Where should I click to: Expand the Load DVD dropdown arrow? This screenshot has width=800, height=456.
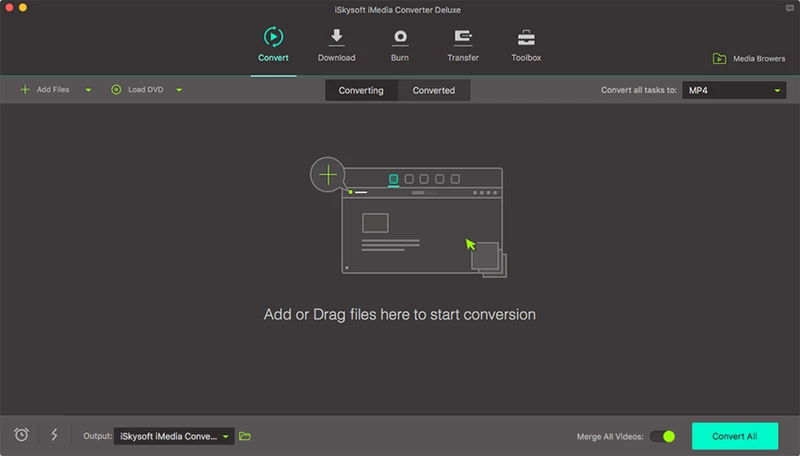point(179,90)
